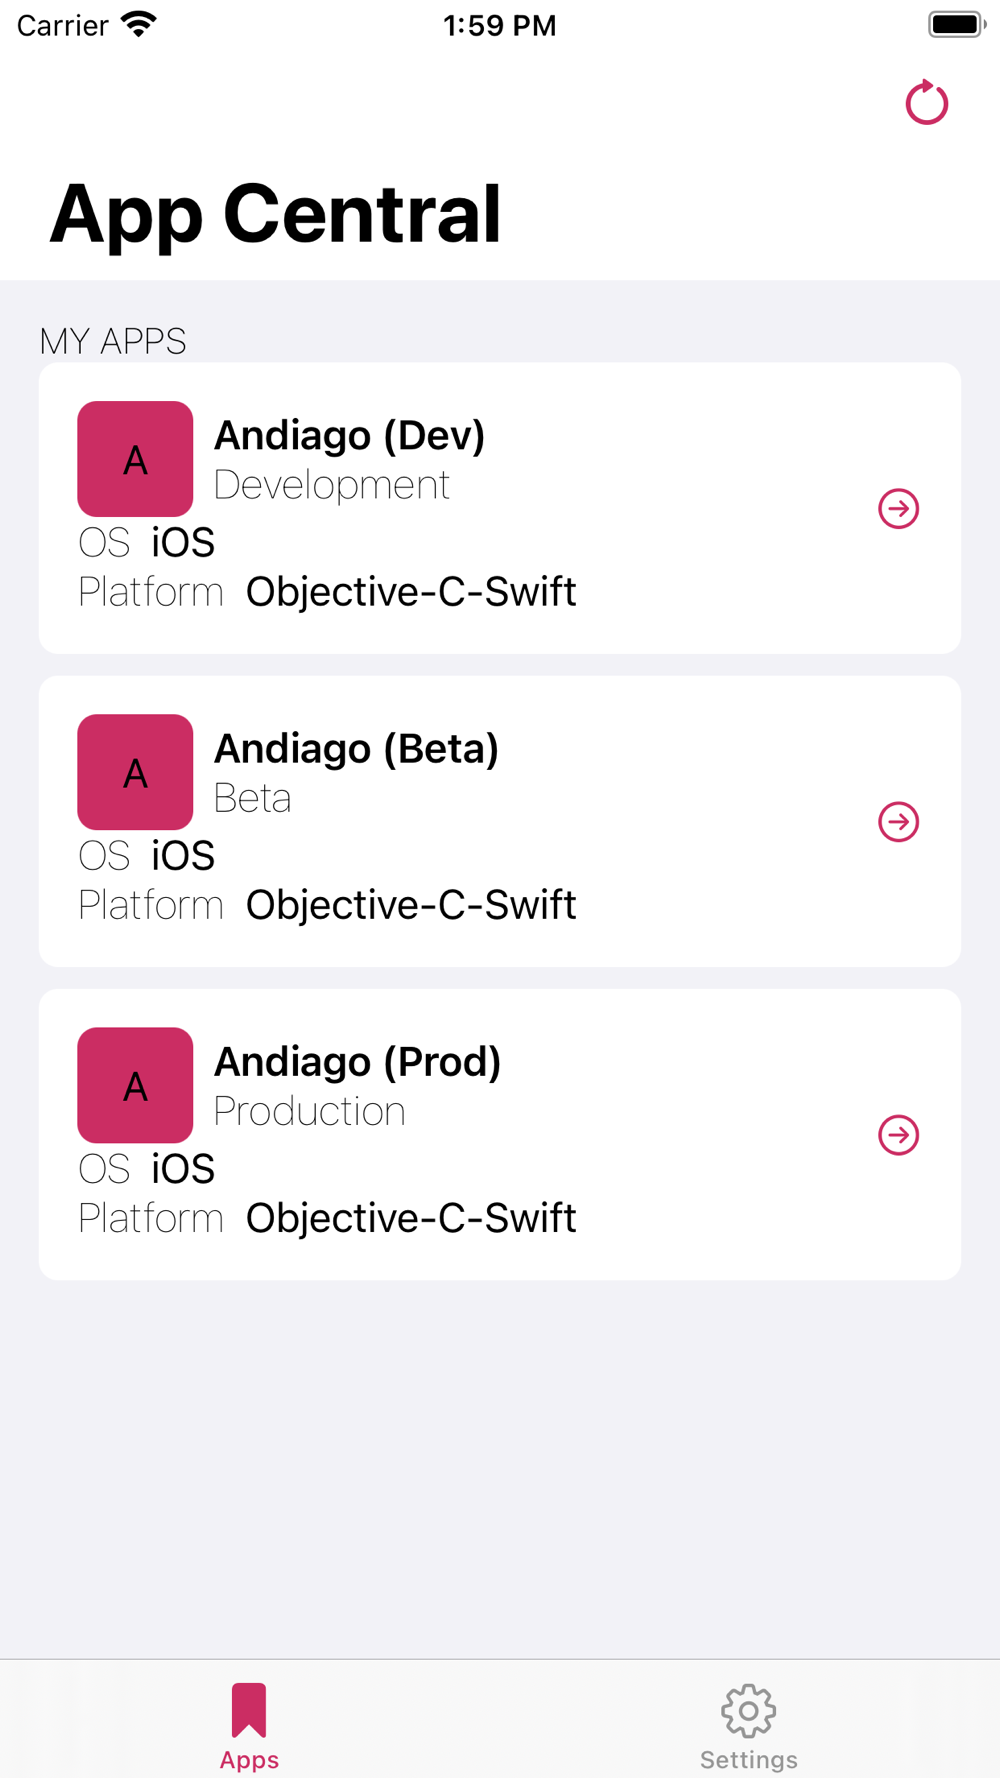This screenshot has width=1000, height=1778.
Task: Click the Andiago (Dev) app icon tile
Action: tap(135, 459)
